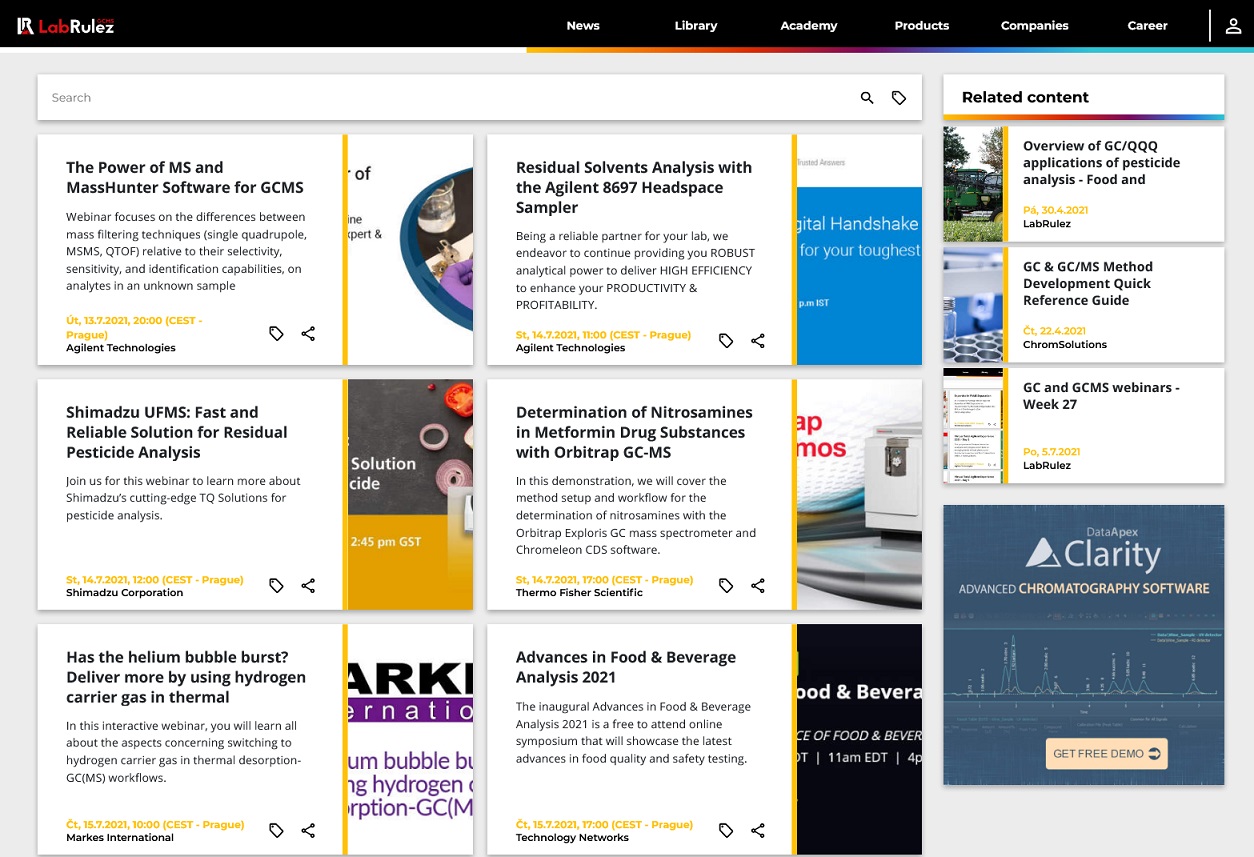The image size is (1254, 857).
Task: Open related 'GC and GCMS webinars - Week 27'
Action: 1101,395
